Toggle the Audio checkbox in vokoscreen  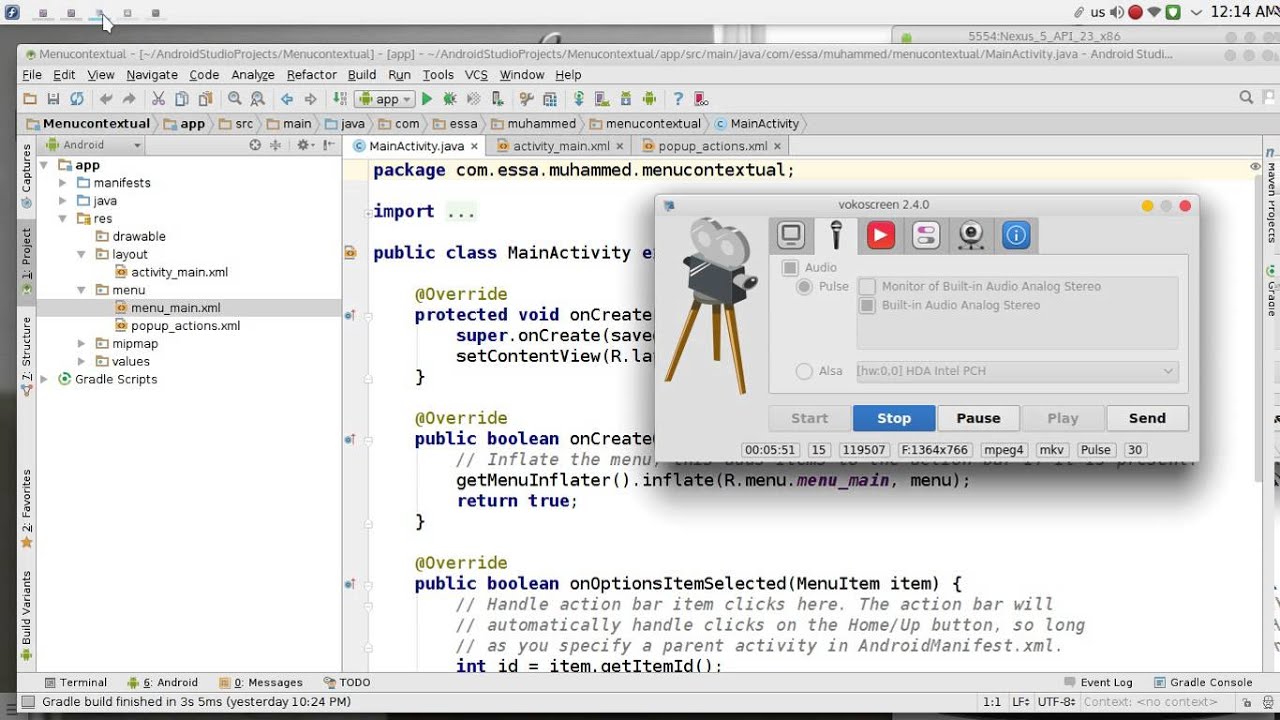790,268
